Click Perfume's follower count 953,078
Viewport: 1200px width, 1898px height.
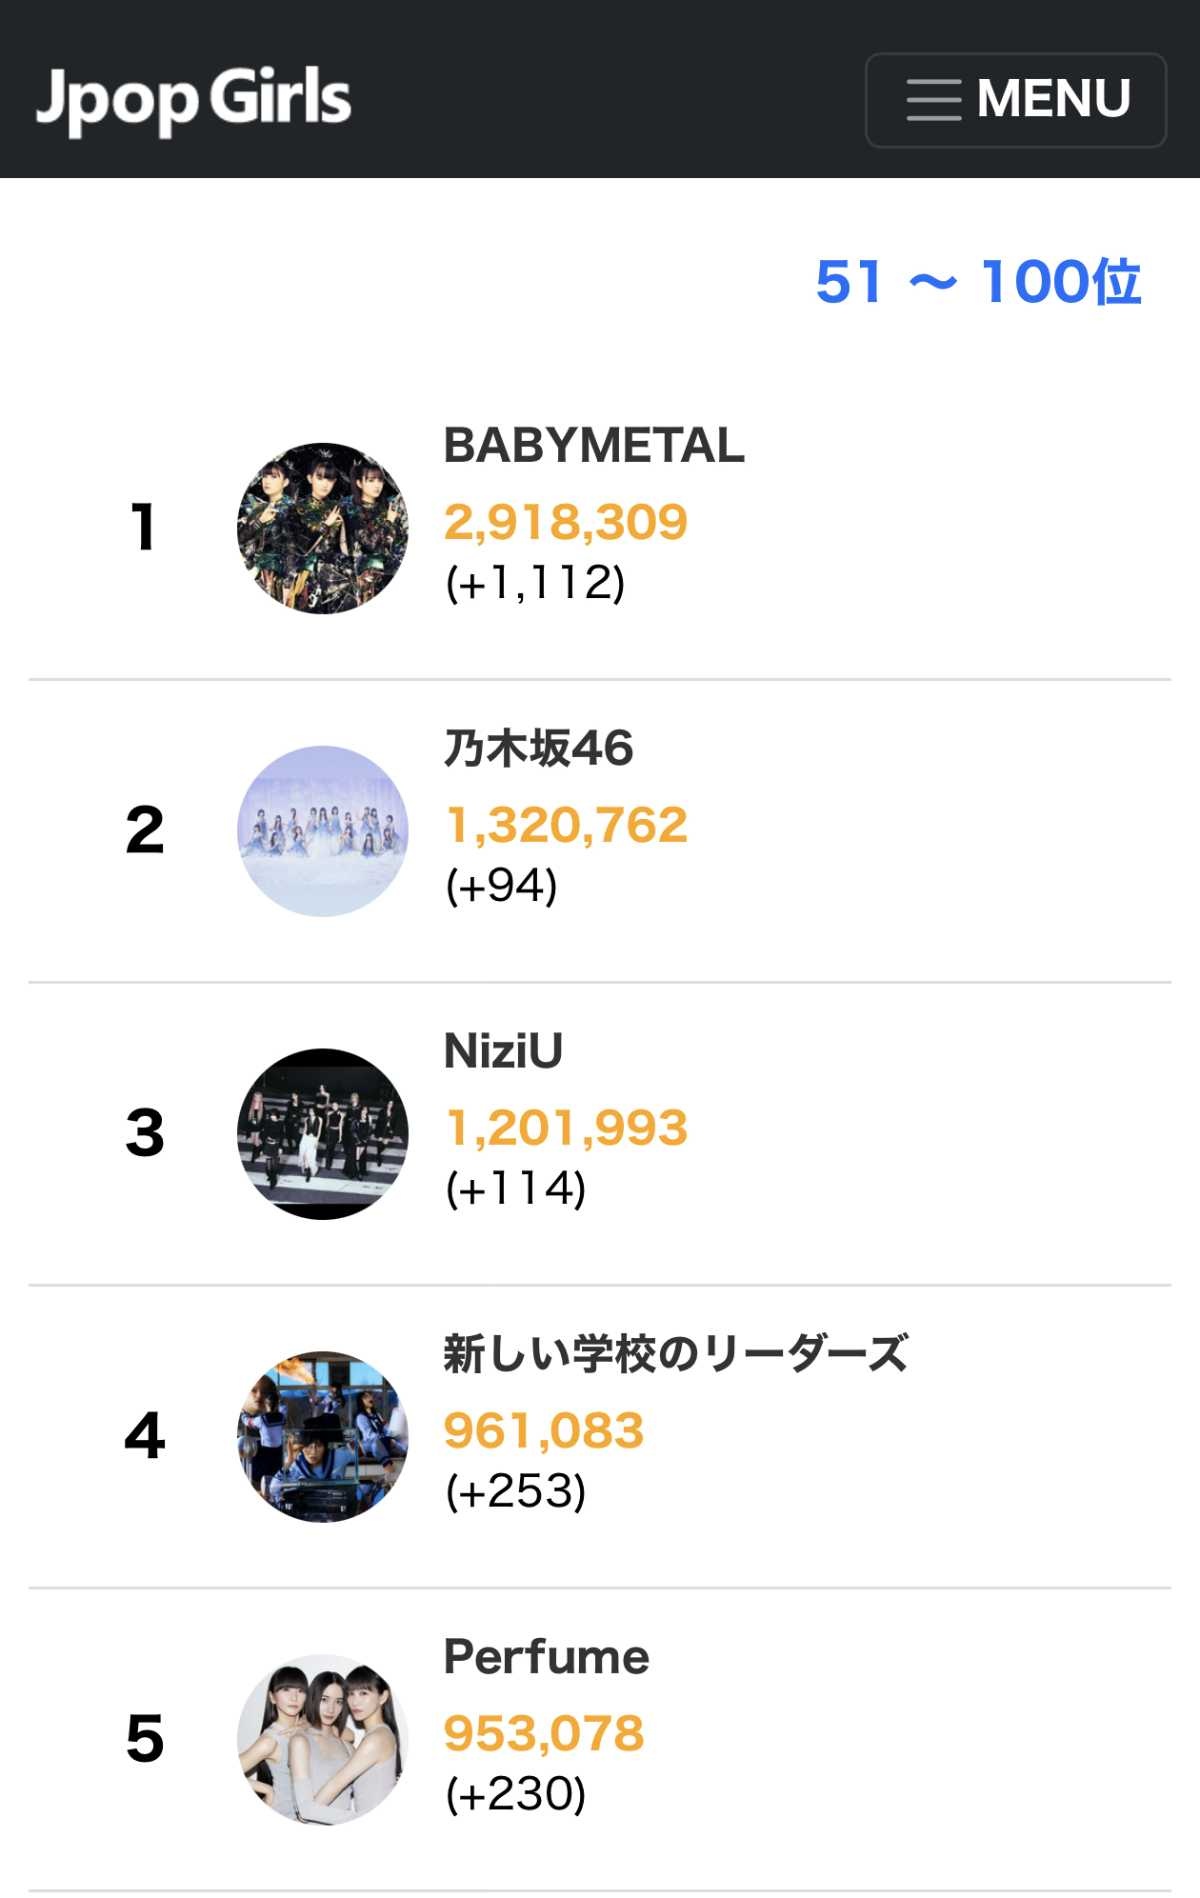(543, 1734)
